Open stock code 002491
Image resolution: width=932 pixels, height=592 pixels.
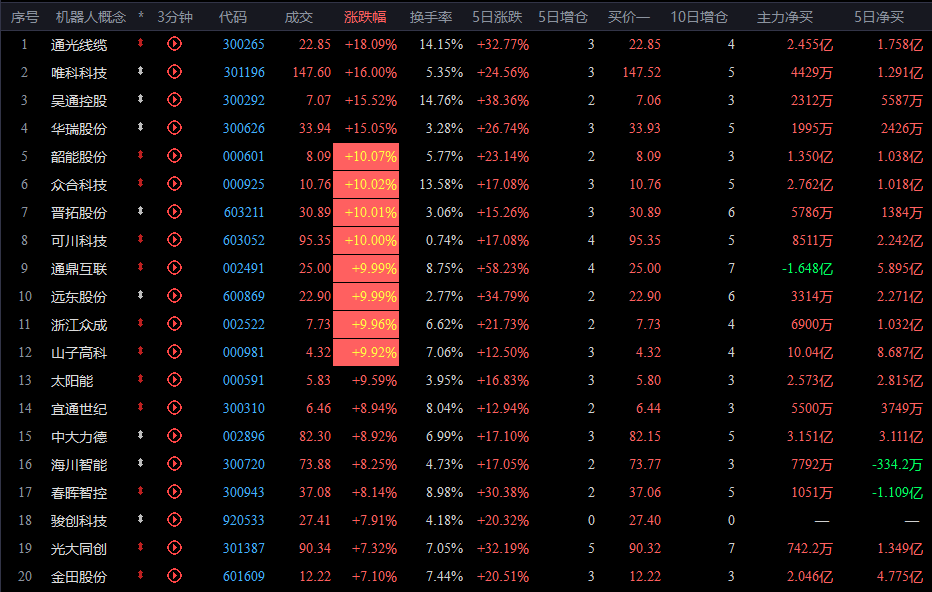coord(244,268)
